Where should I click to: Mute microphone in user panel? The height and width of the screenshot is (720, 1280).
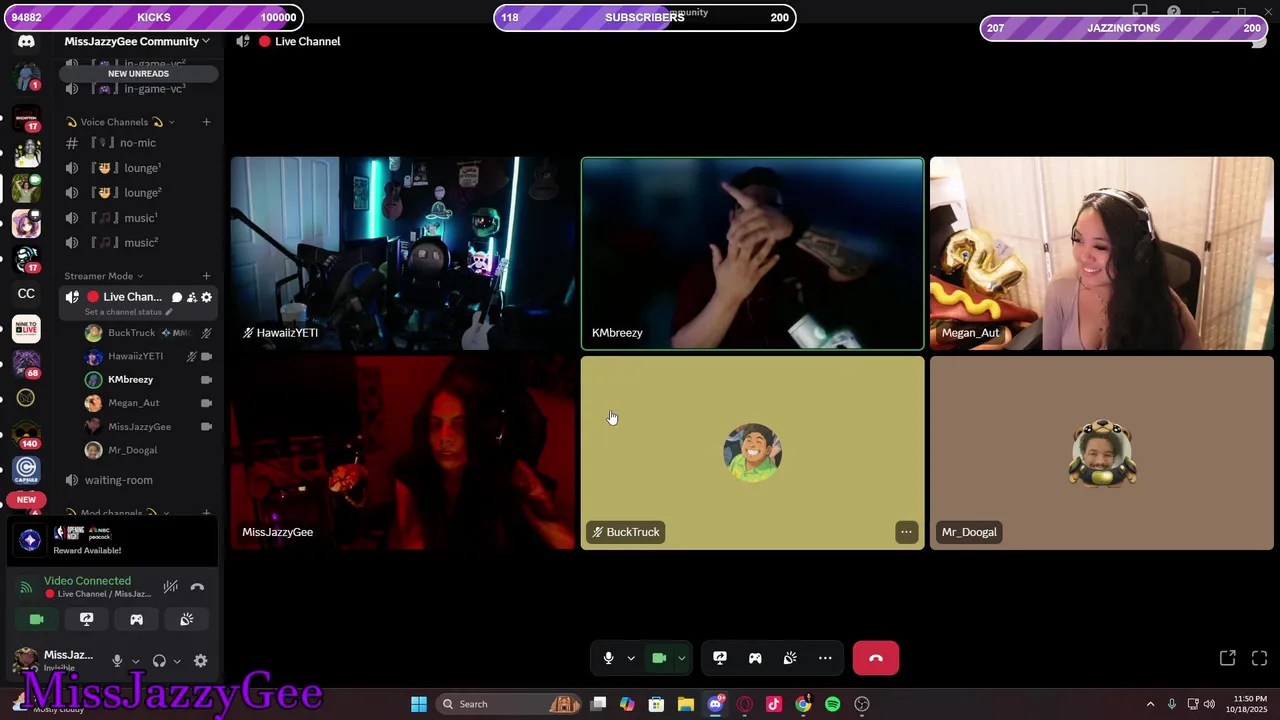tap(117, 661)
